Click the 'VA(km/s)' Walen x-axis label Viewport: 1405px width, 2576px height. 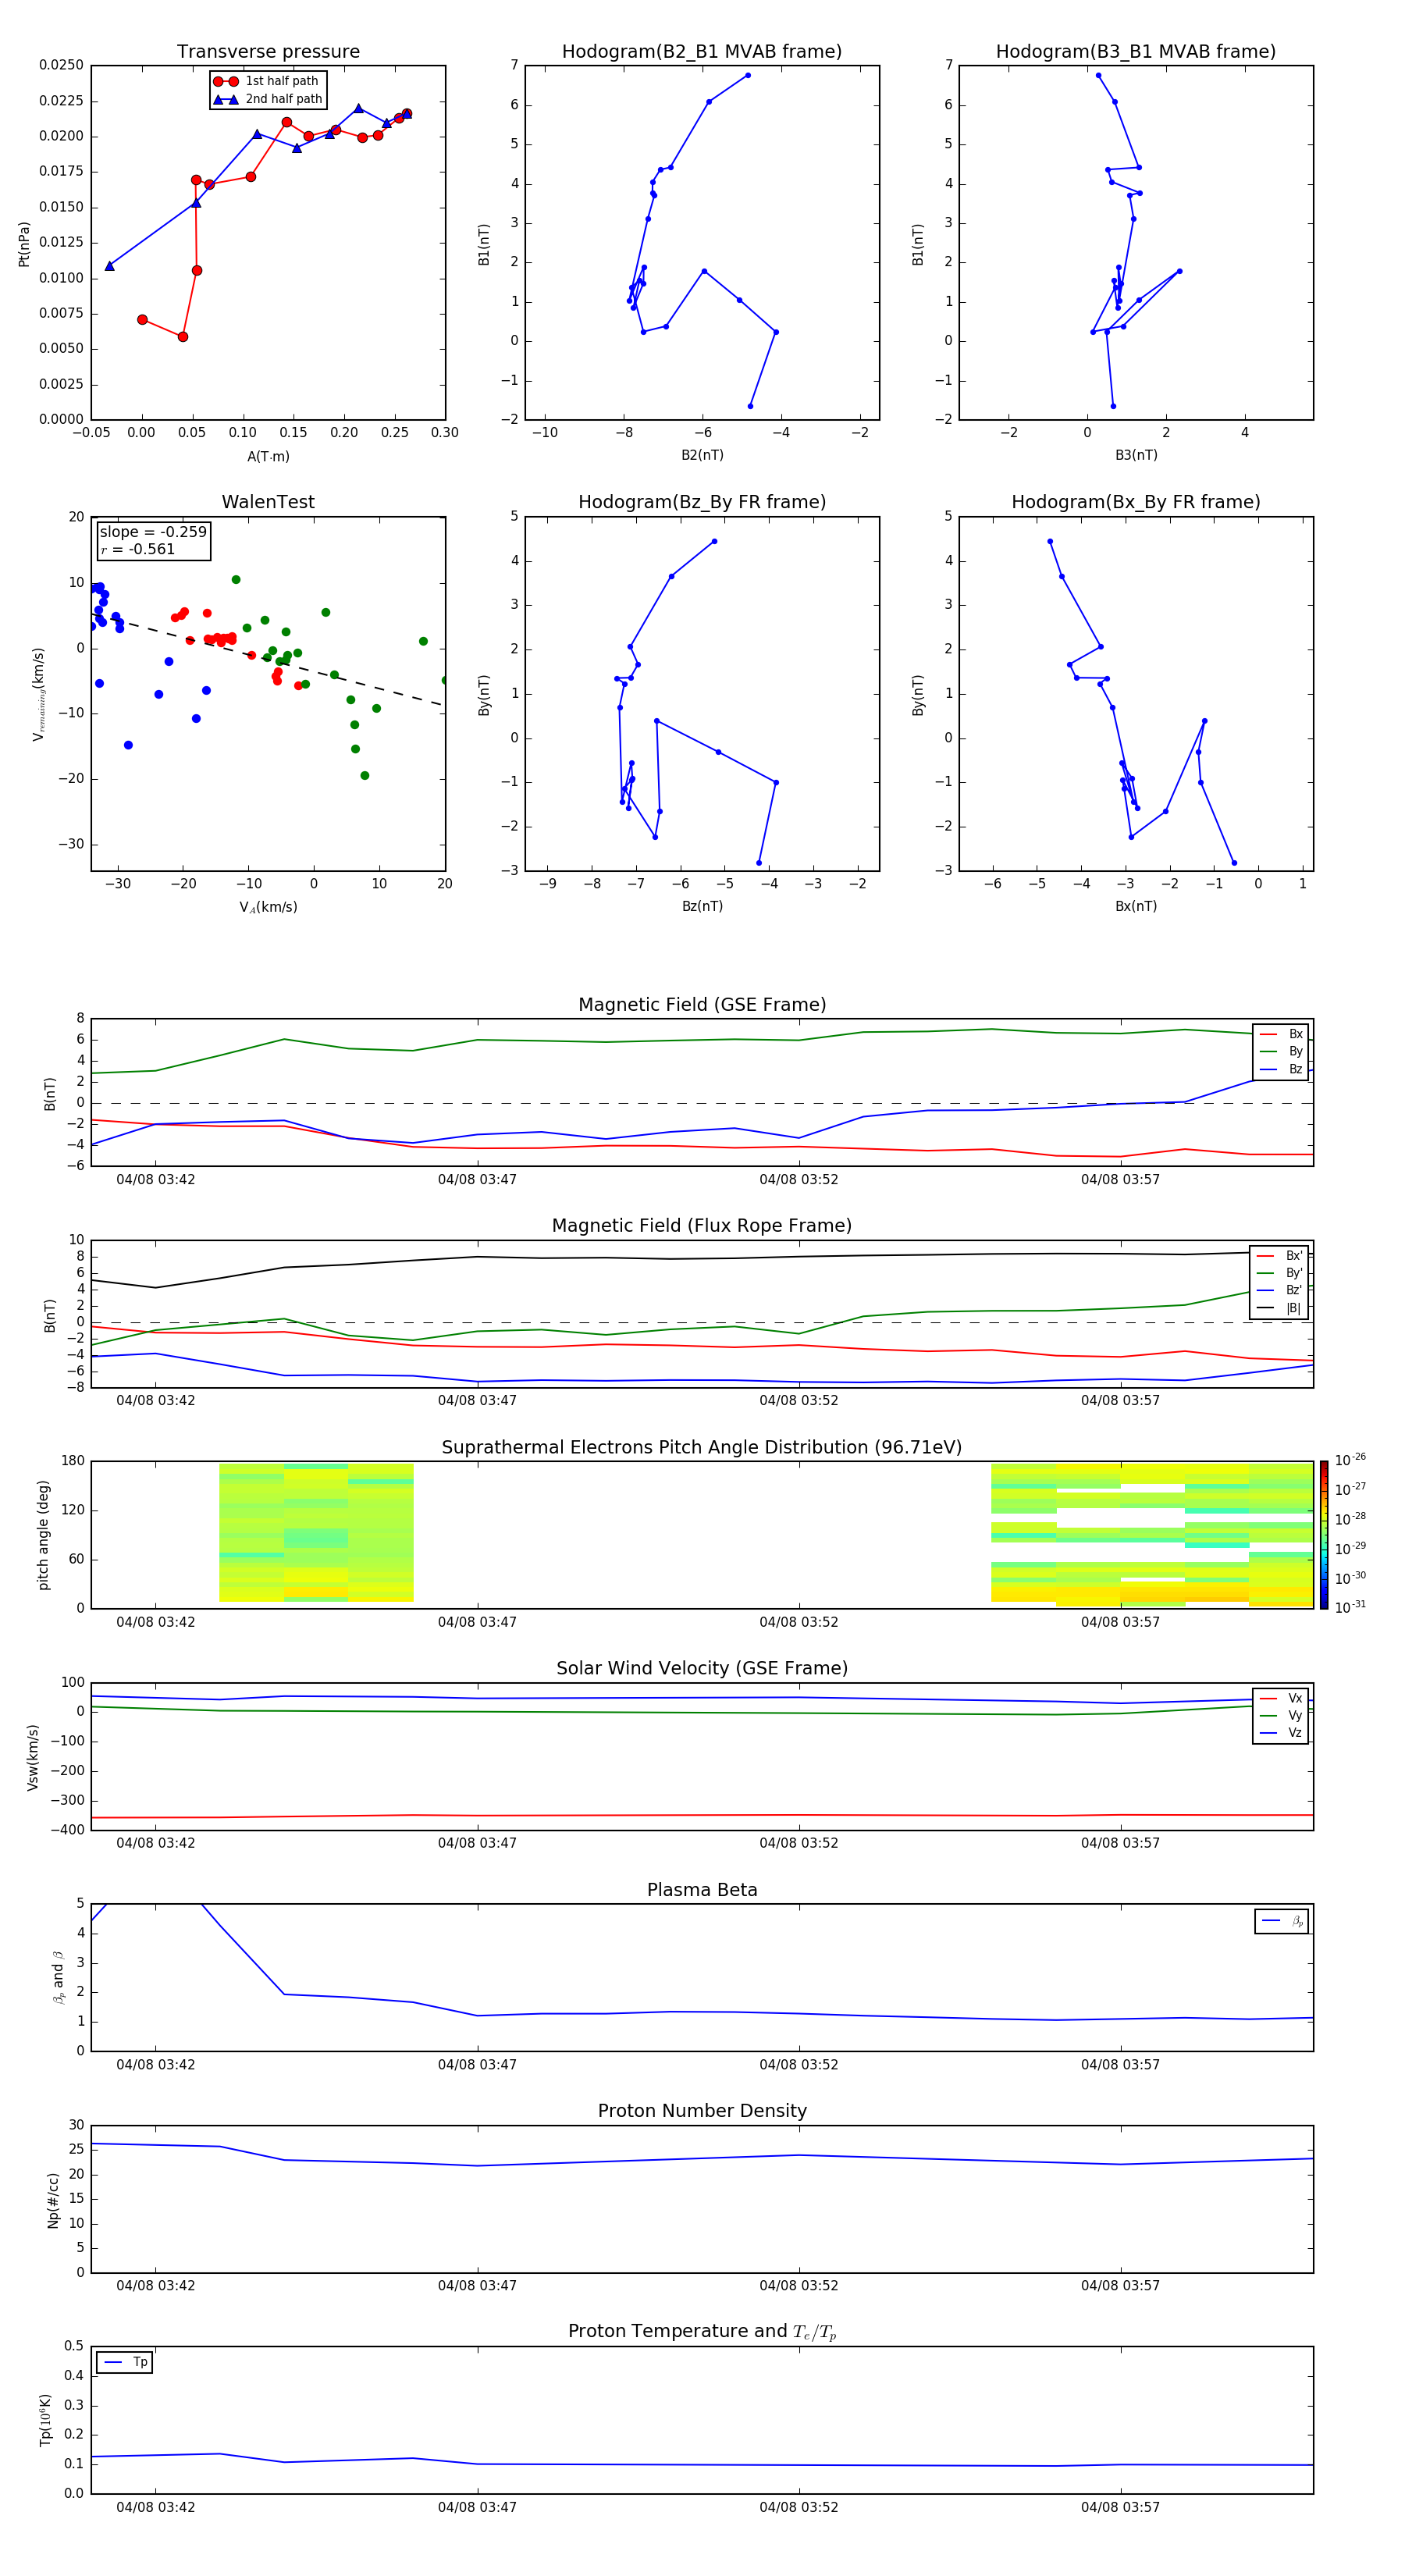(268, 907)
